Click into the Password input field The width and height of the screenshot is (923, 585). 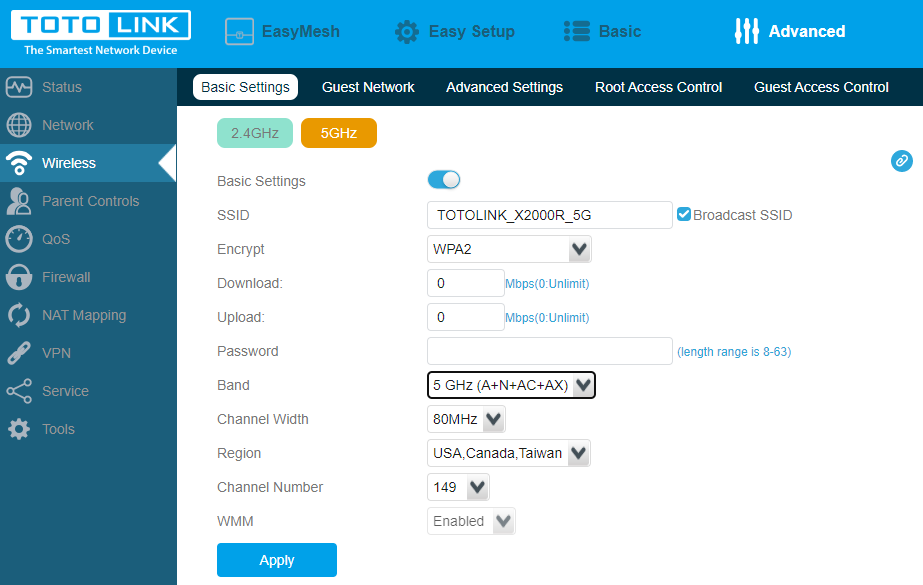pyautogui.click(x=549, y=351)
